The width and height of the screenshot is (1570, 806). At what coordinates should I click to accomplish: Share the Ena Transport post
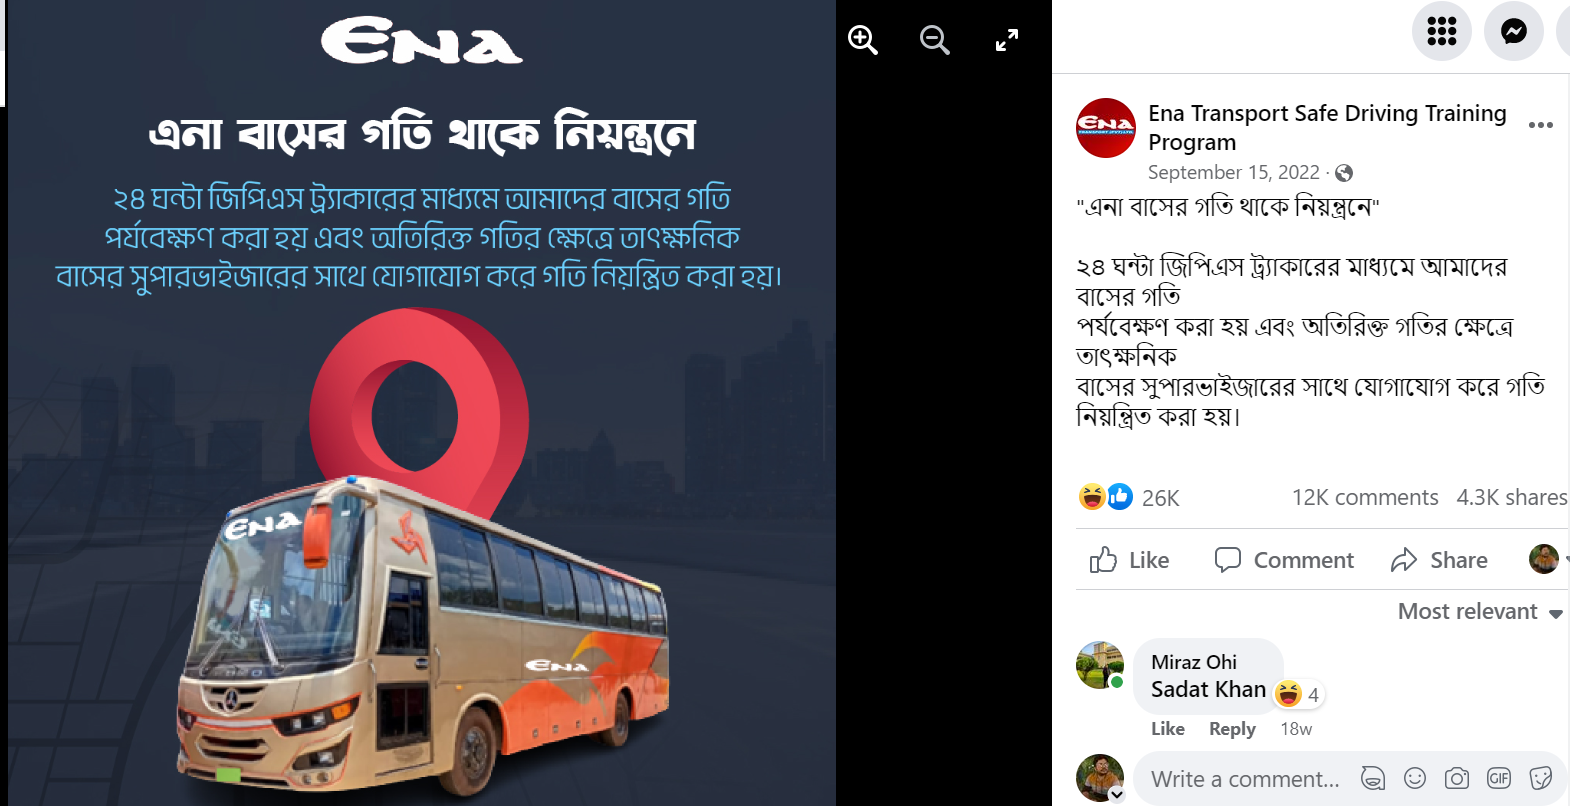pos(1439,560)
